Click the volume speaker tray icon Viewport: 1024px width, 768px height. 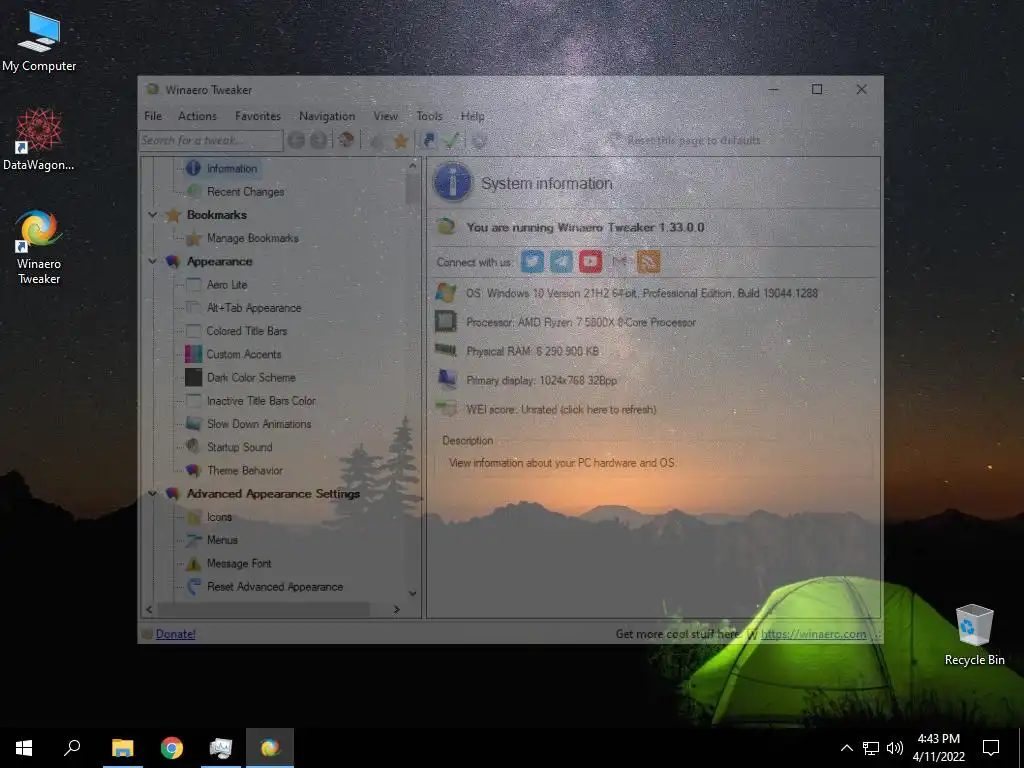[895, 748]
